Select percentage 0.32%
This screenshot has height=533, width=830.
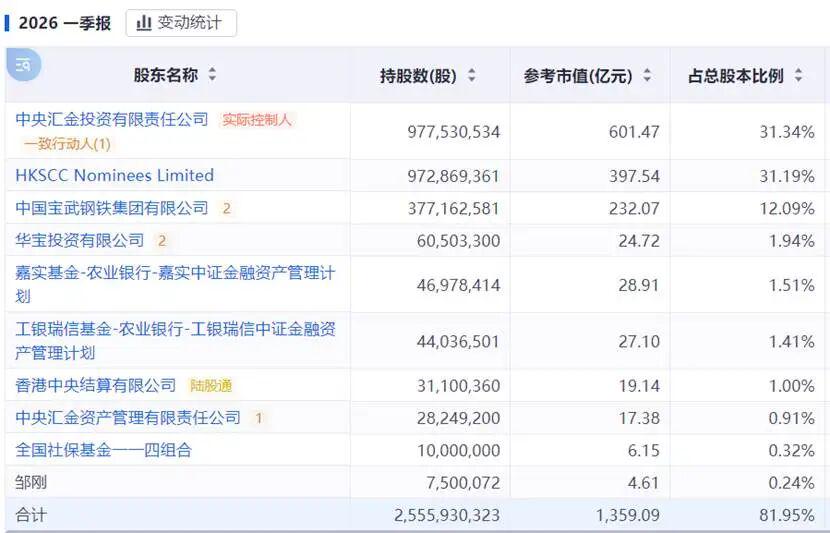pos(792,450)
